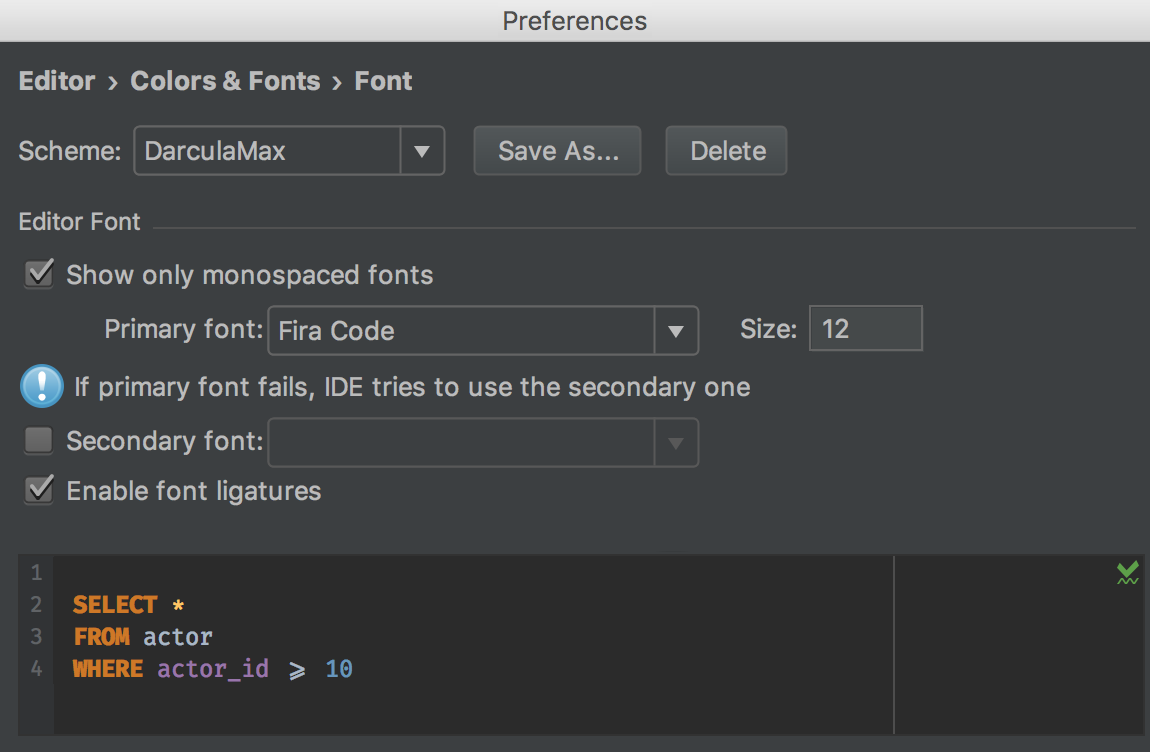Disable the Enable font ligatures checkbox
This screenshot has height=752, width=1150.
tap(39, 490)
